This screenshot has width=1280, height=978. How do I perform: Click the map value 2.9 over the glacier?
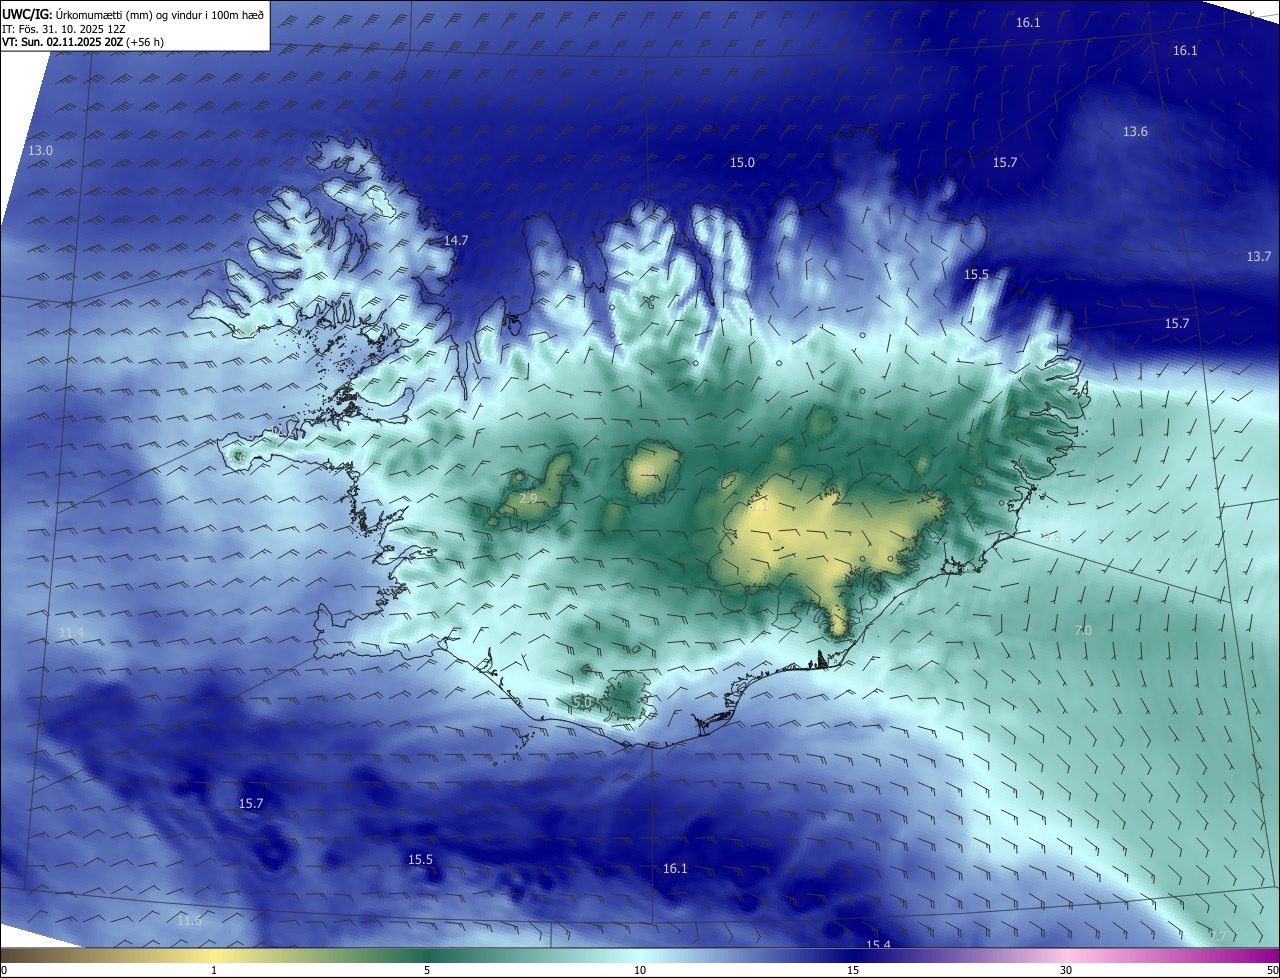529,498
